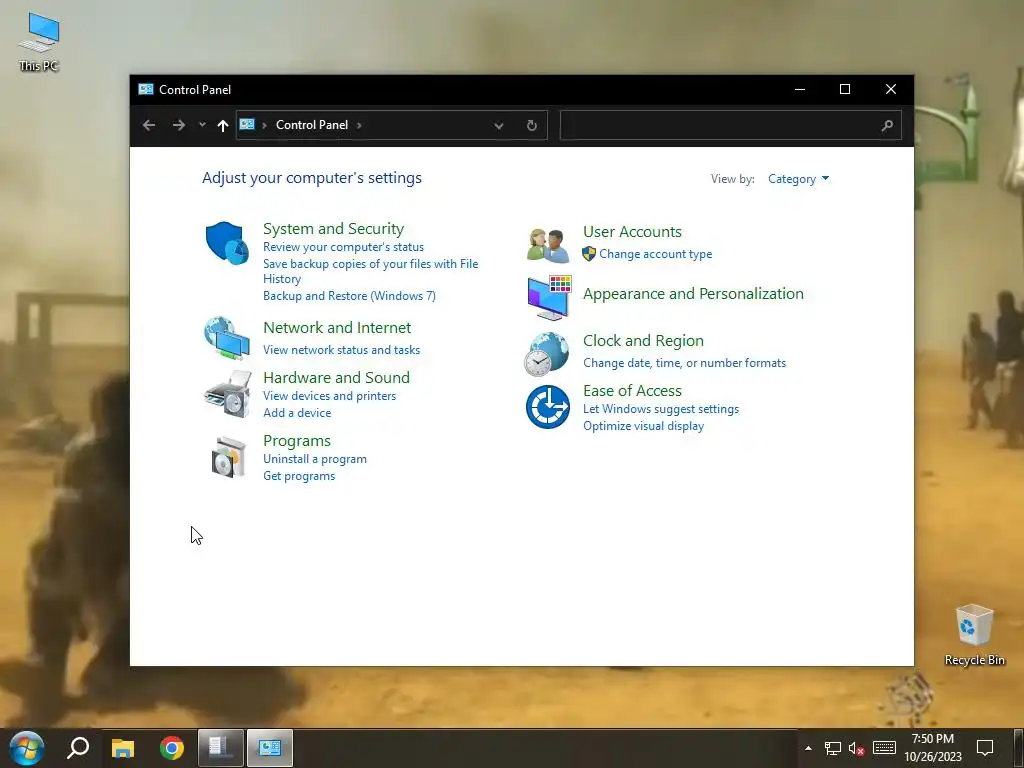Maximize the Control Panel window
Image resolution: width=1024 pixels, height=768 pixels.
(844, 89)
